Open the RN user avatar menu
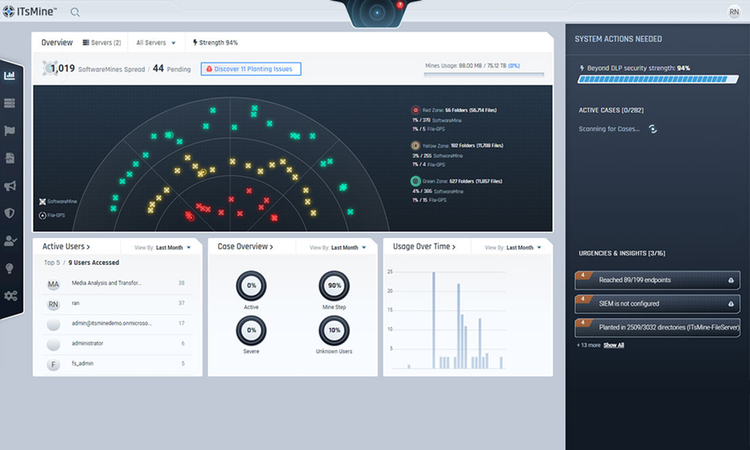This screenshot has width=750, height=450. click(x=734, y=12)
